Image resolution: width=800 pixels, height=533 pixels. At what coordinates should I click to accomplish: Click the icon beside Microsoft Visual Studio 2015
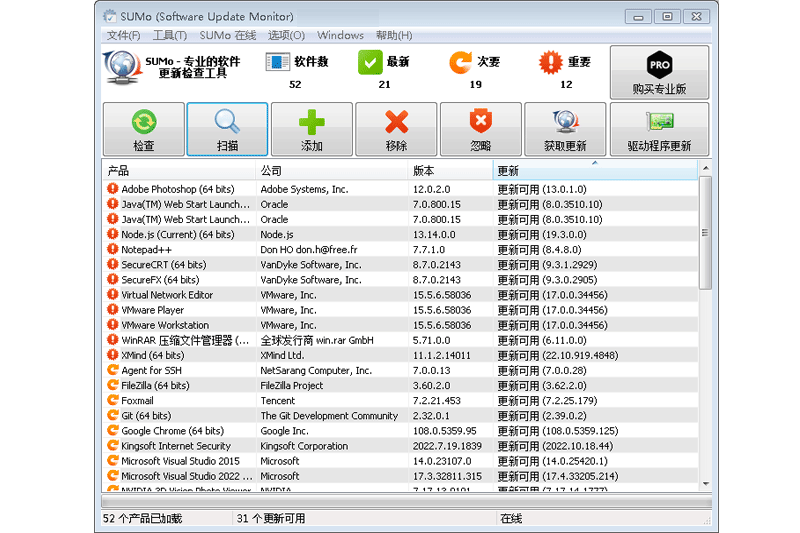tap(112, 461)
